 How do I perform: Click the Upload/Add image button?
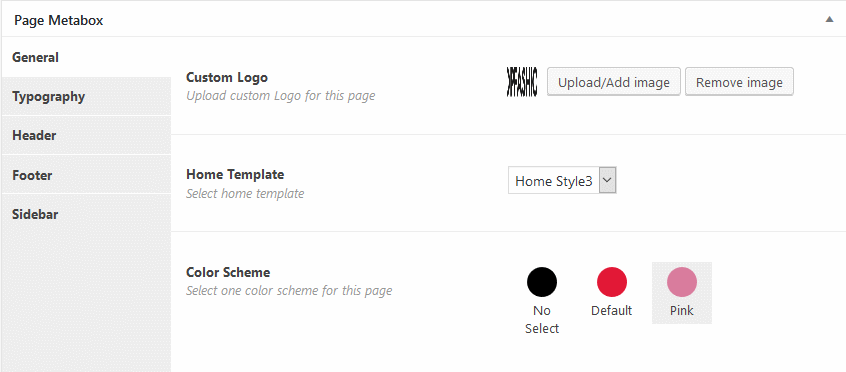point(613,82)
